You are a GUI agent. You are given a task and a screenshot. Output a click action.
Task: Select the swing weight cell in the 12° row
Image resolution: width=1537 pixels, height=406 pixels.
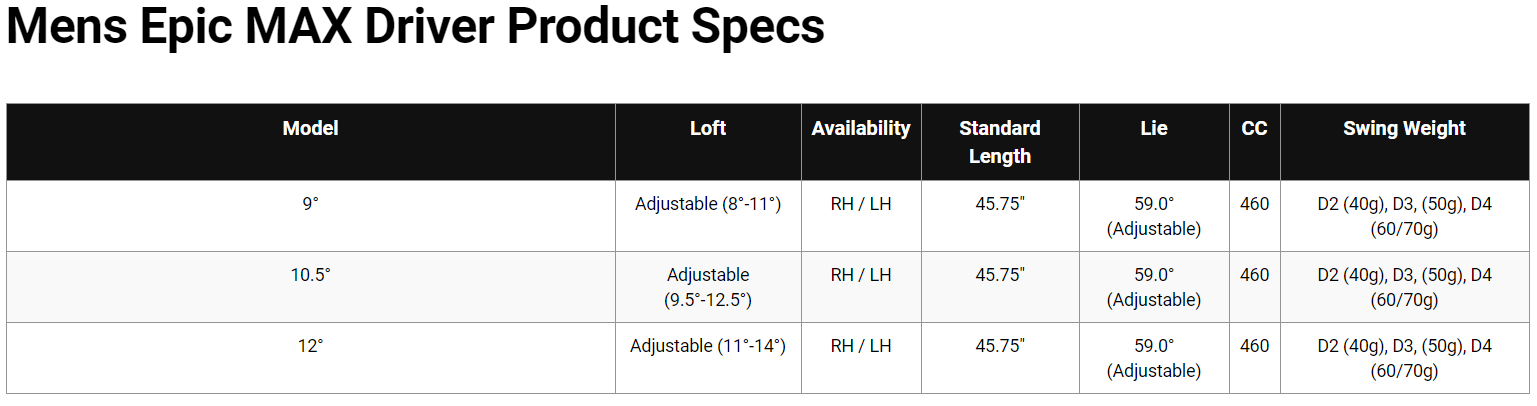(x=1404, y=358)
